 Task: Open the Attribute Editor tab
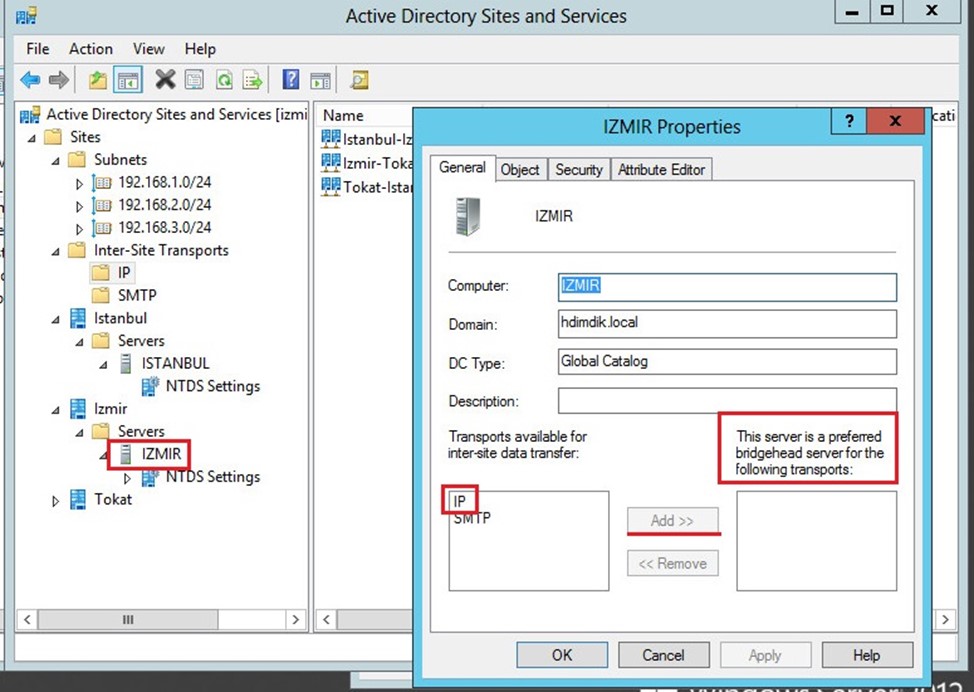(x=662, y=170)
